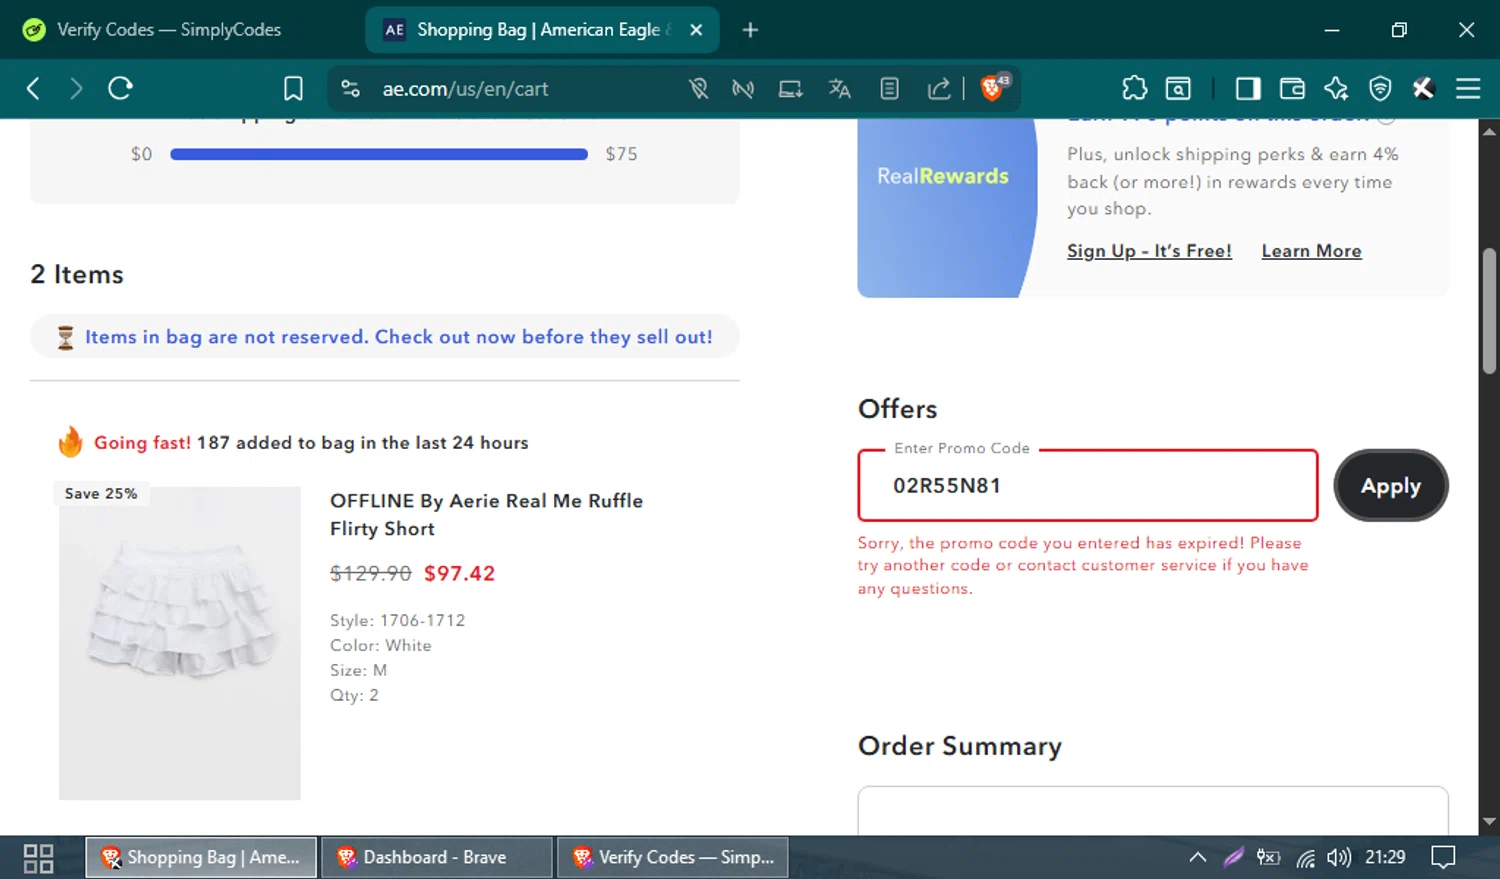The width and height of the screenshot is (1500, 879).
Task: Click the Offers heading
Action: pos(898,409)
